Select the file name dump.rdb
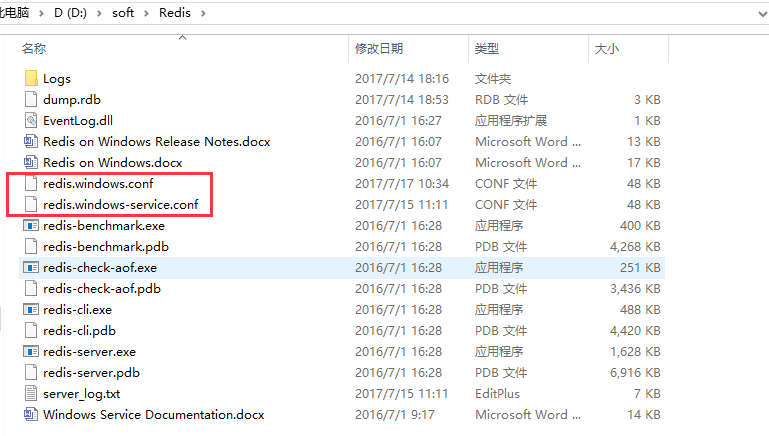769x436 pixels. (x=72, y=100)
